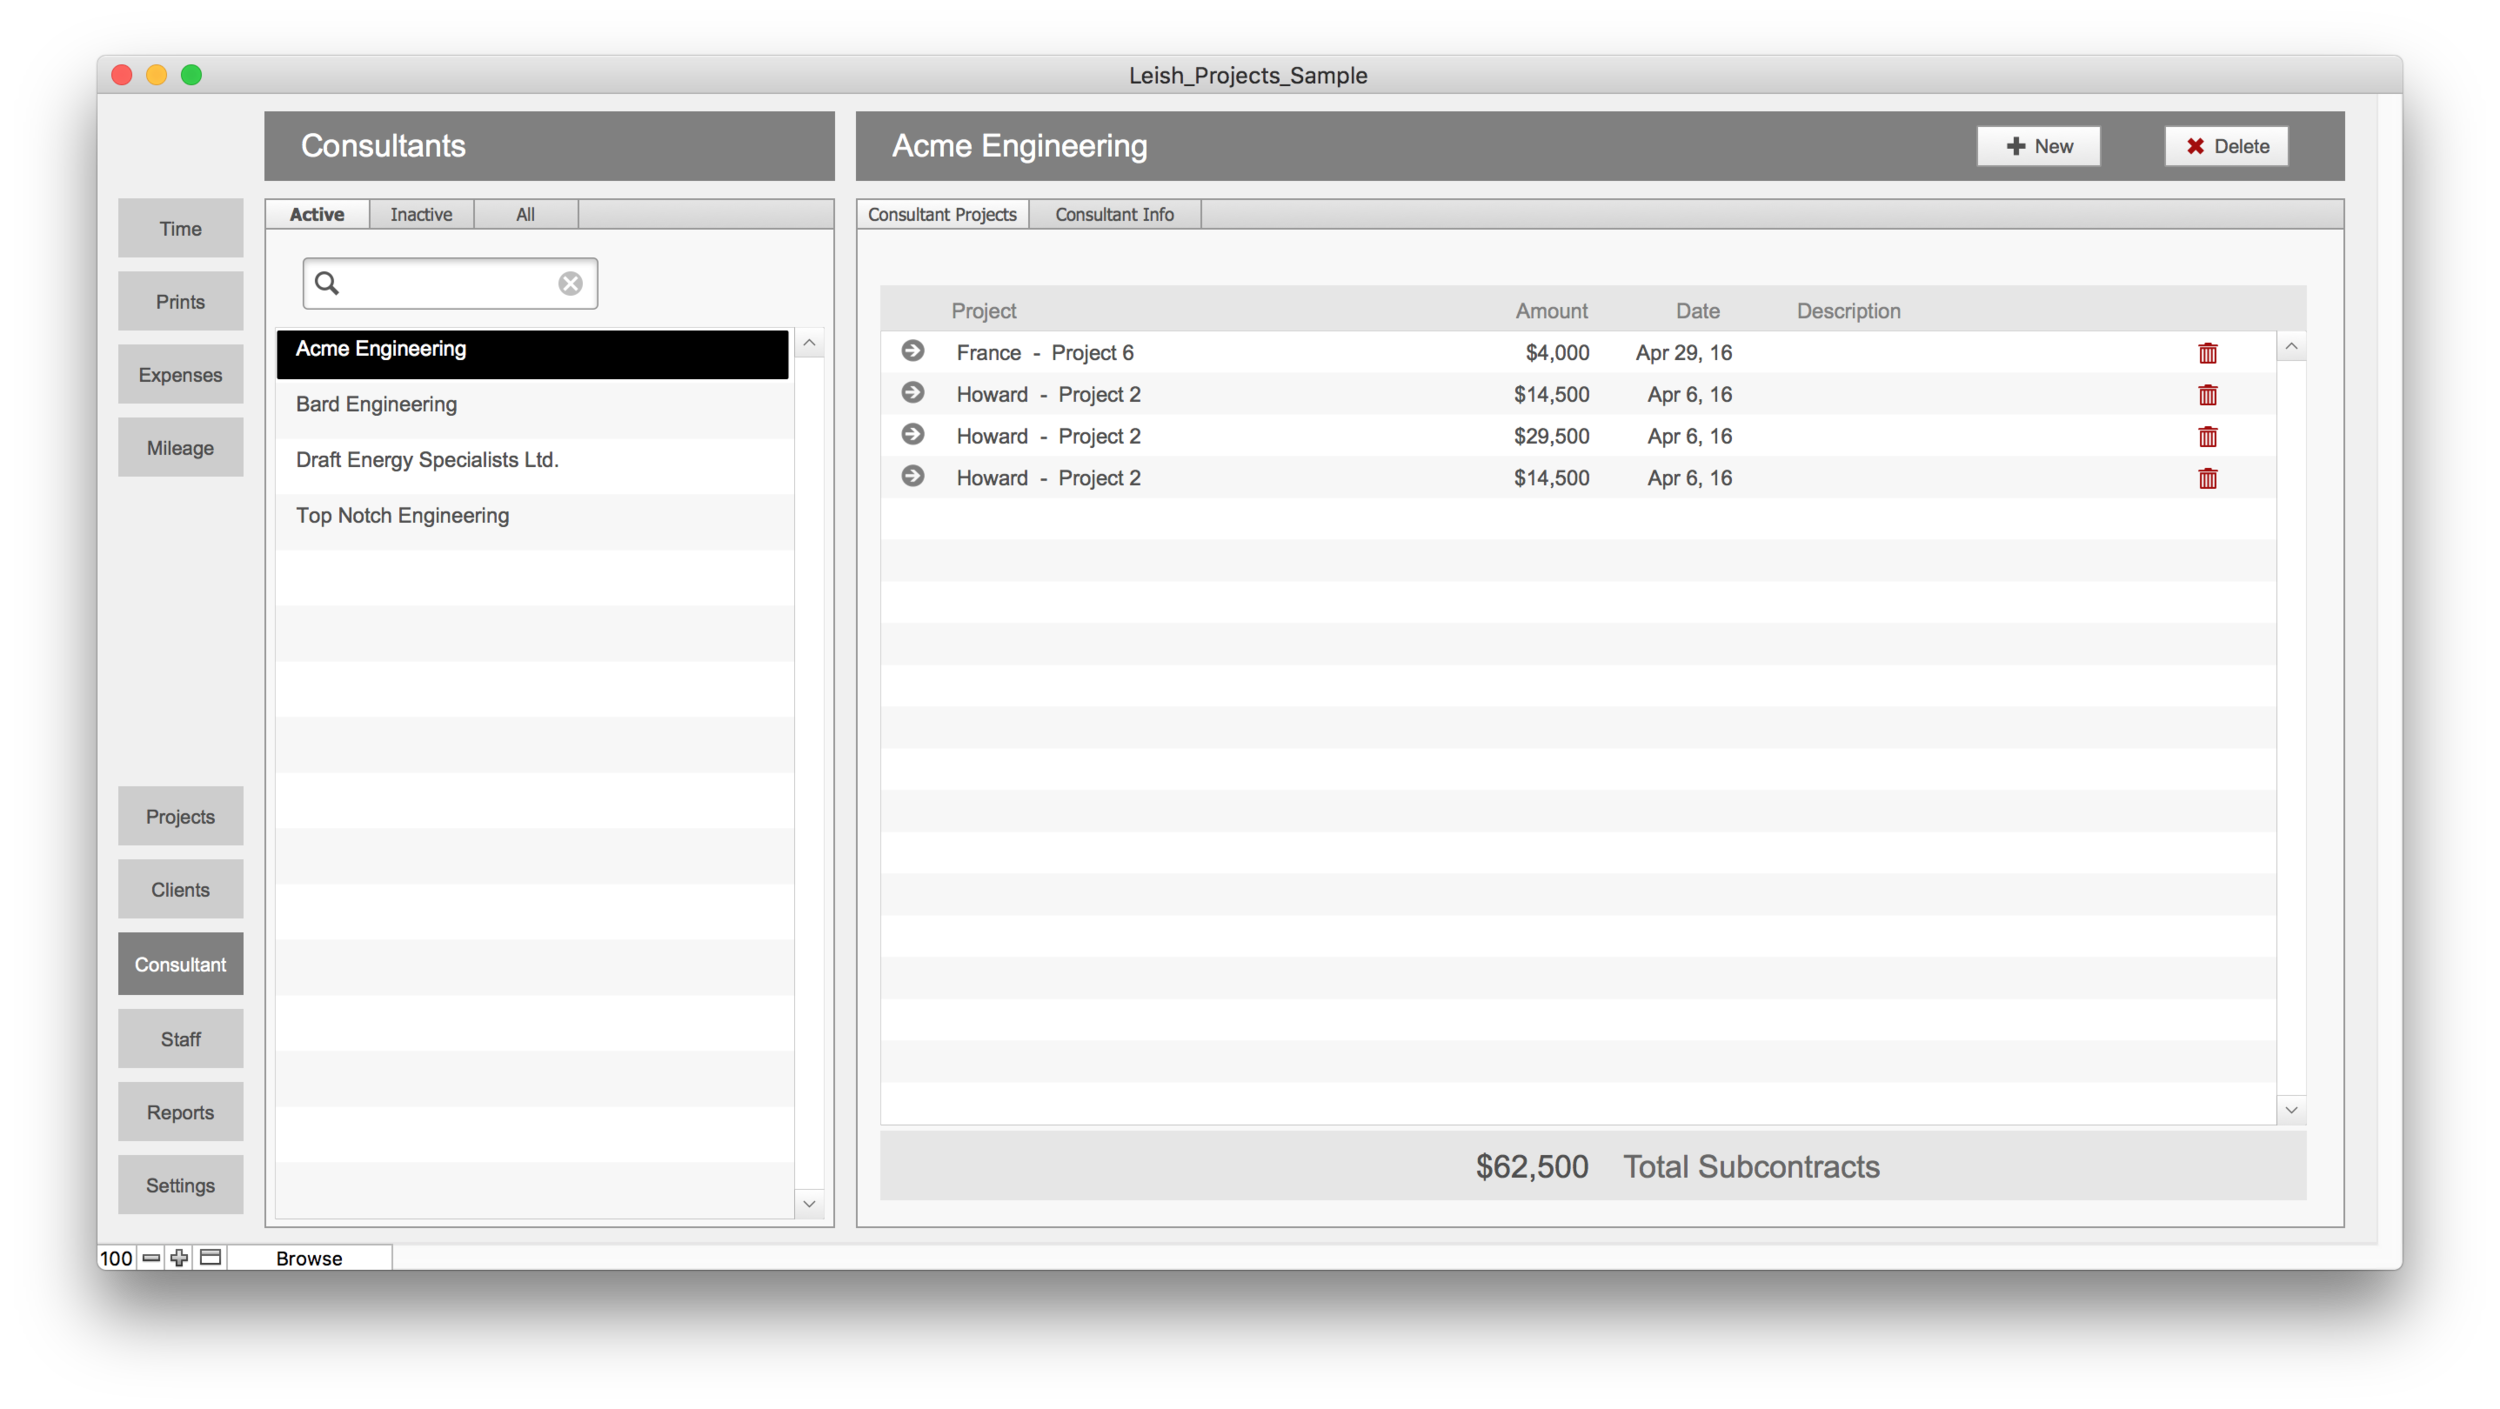The width and height of the screenshot is (2500, 1409).
Task: Open France Project 6 via arrow icon
Action: tap(912, 351)
